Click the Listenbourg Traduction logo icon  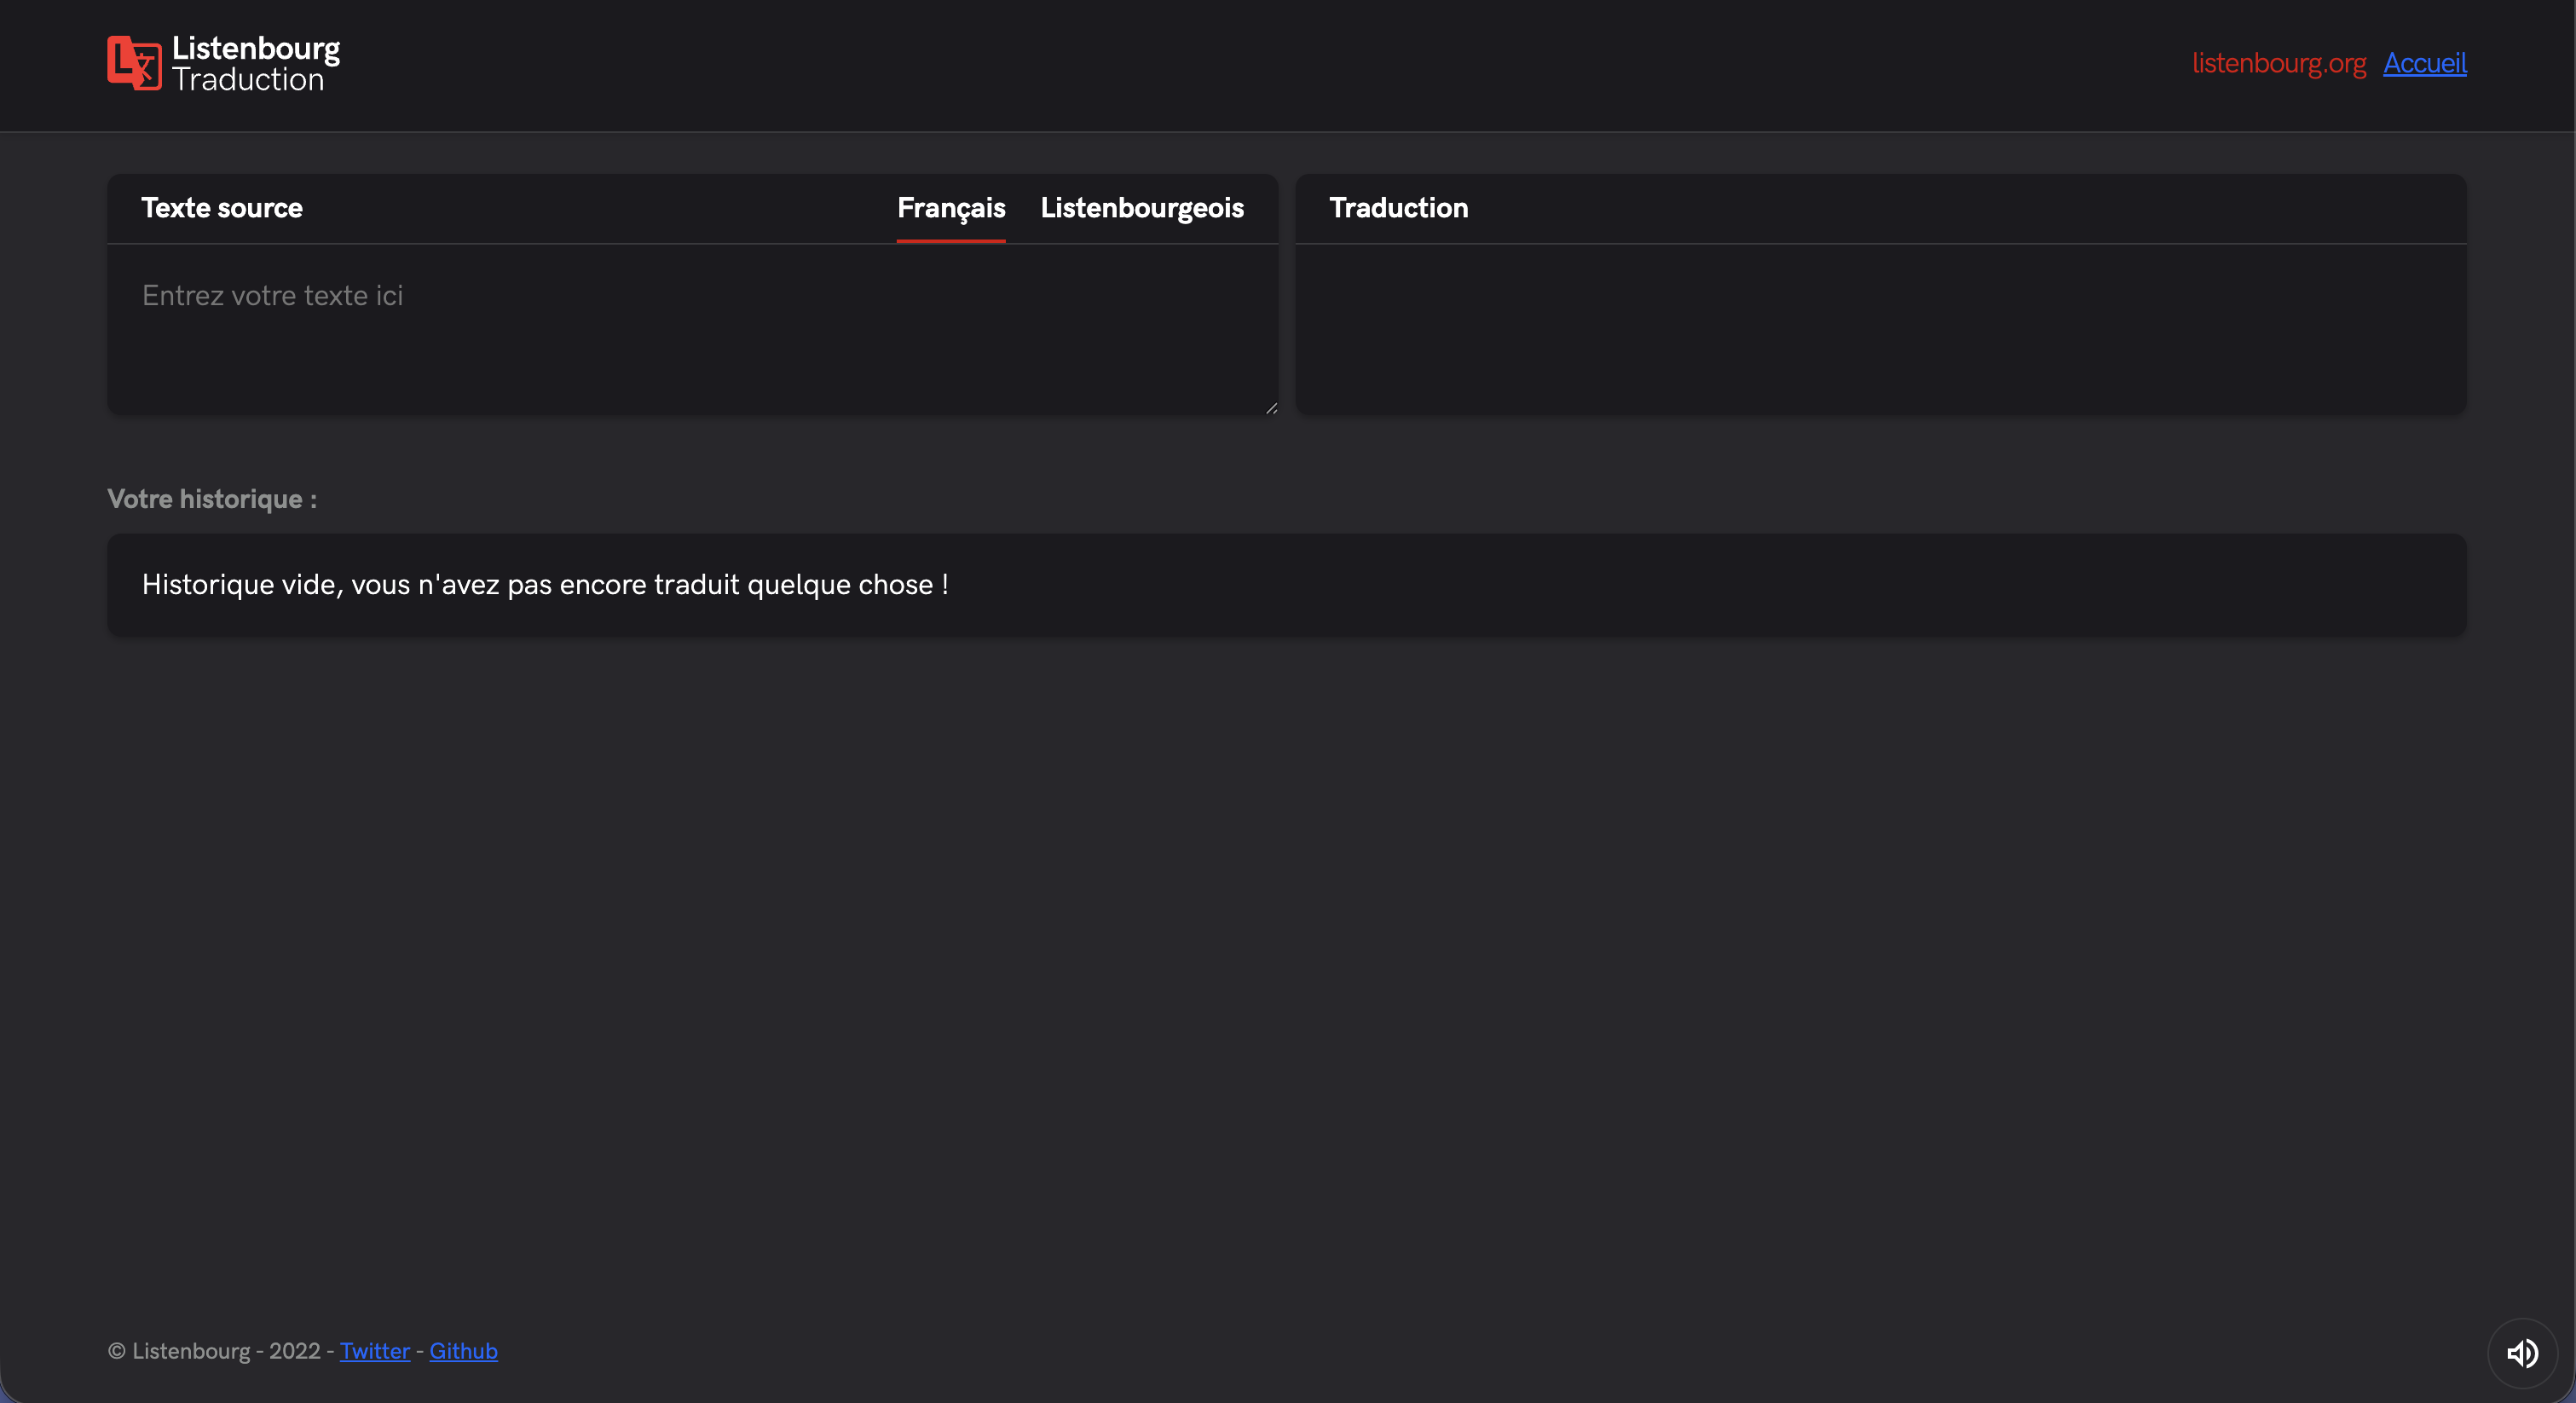(x=134, y=63)
